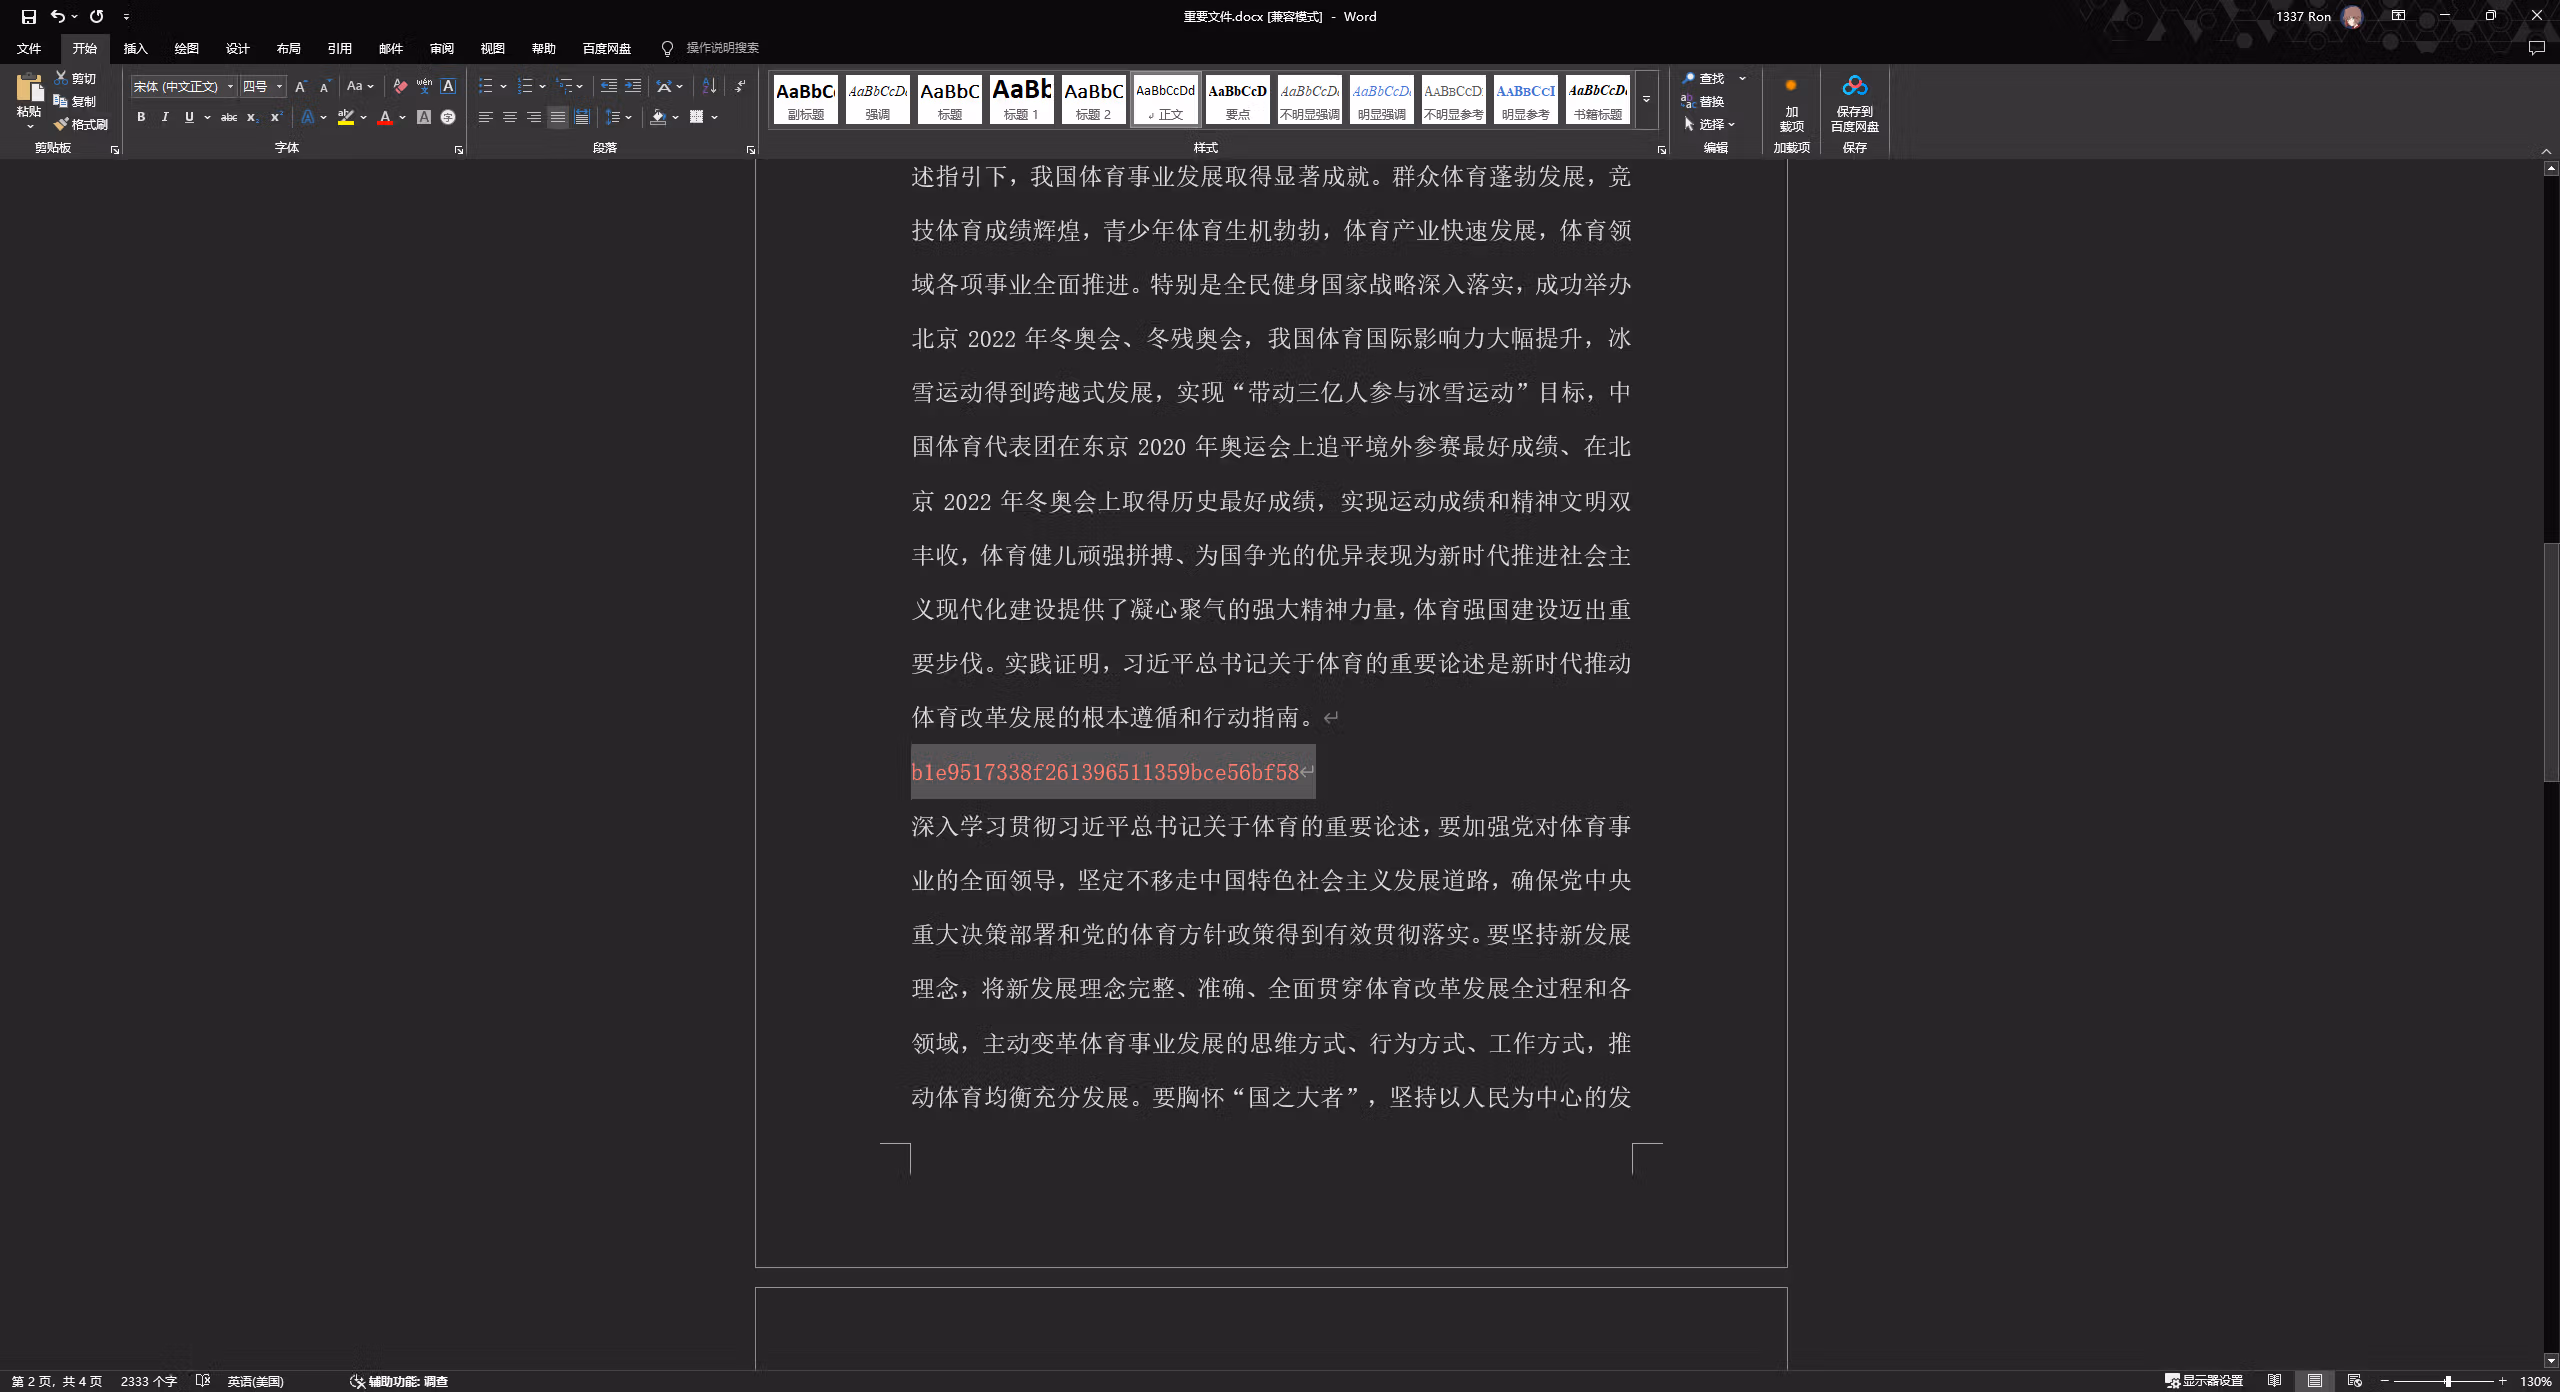
Task: Click the Show/Hide paragraph marks icon
Action: (740, 86)
